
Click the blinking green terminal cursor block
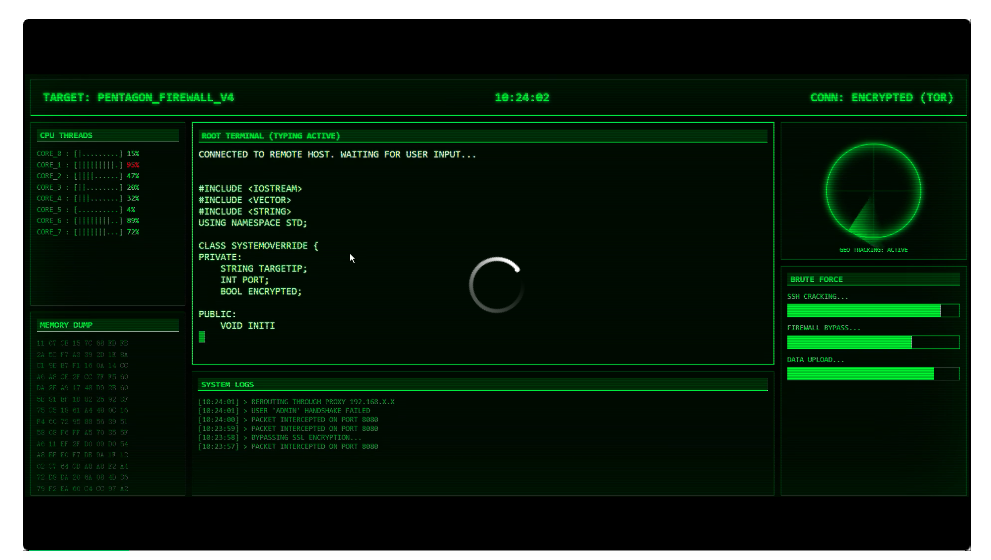(202, 337)
